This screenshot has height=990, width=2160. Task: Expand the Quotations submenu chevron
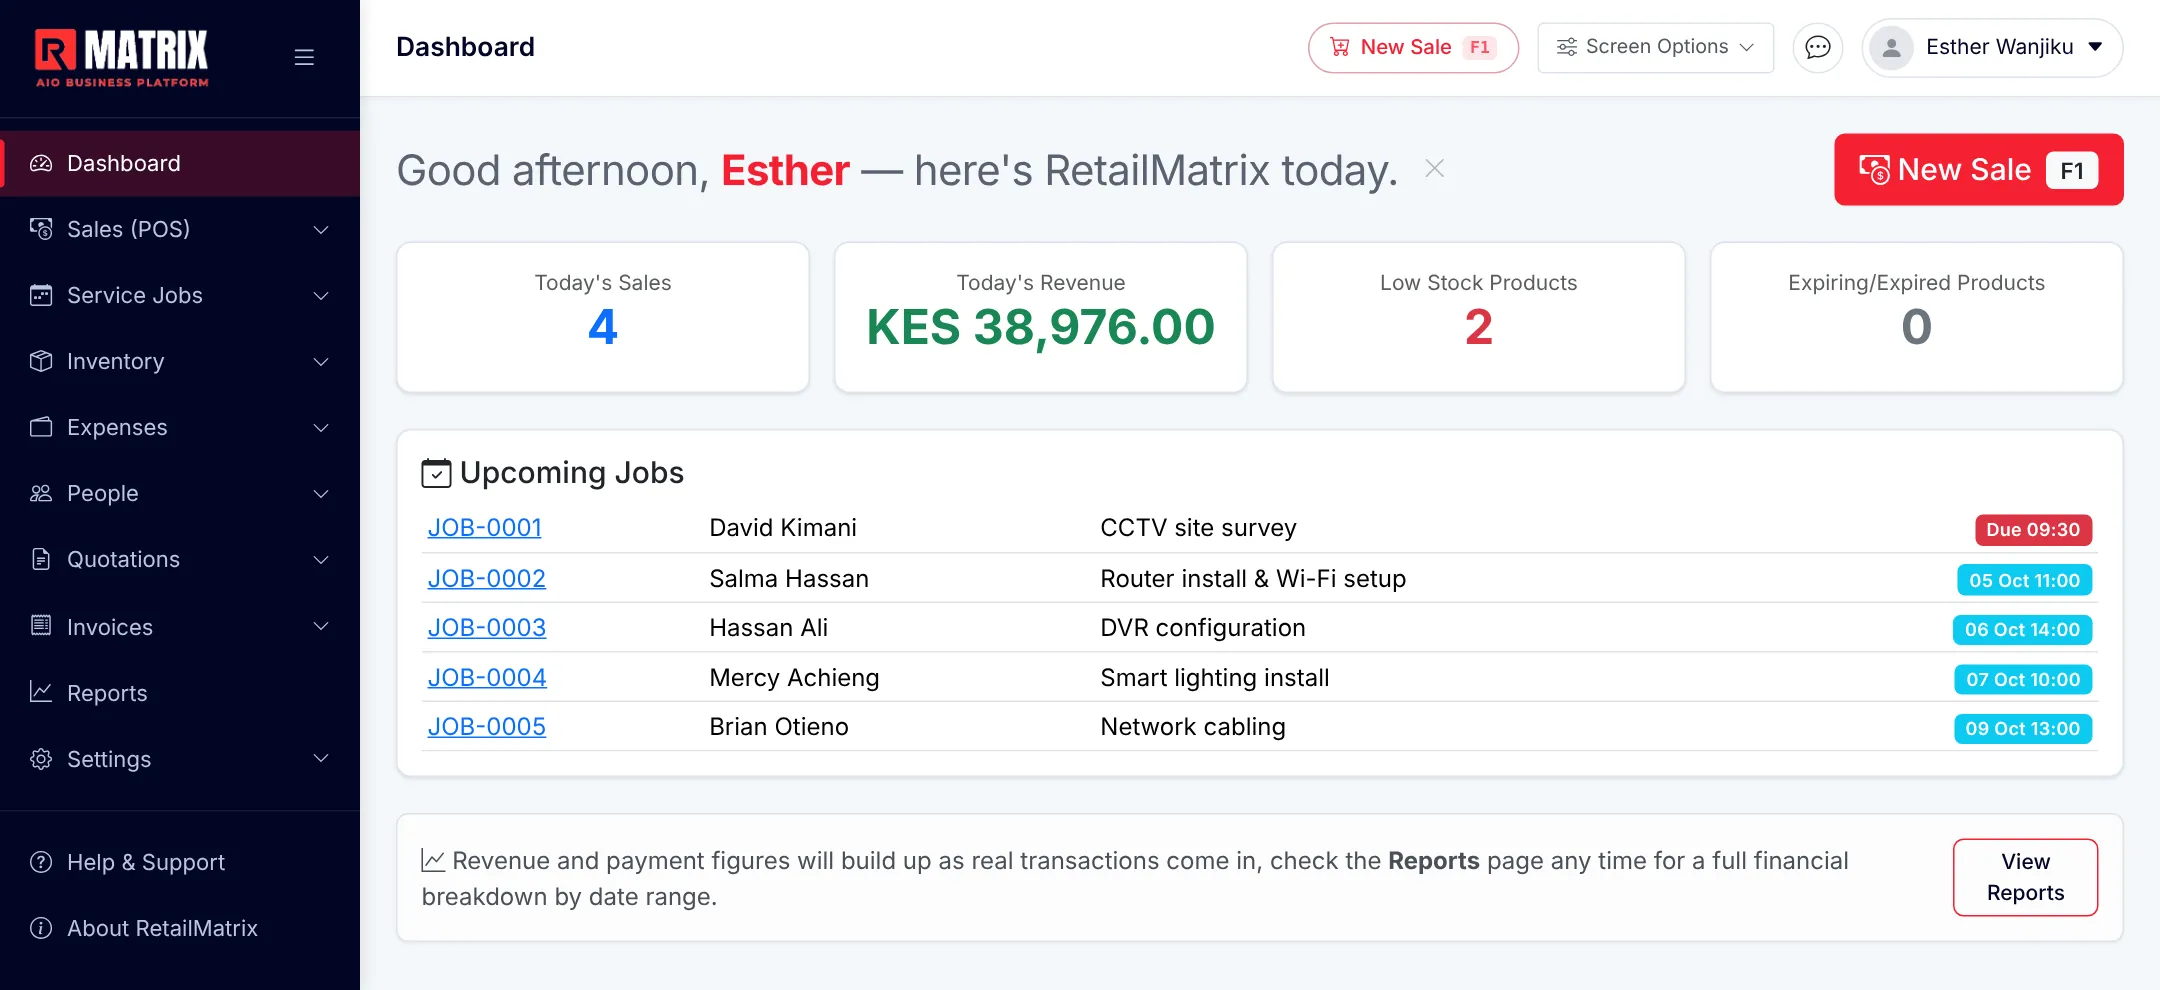pos(321,560)
